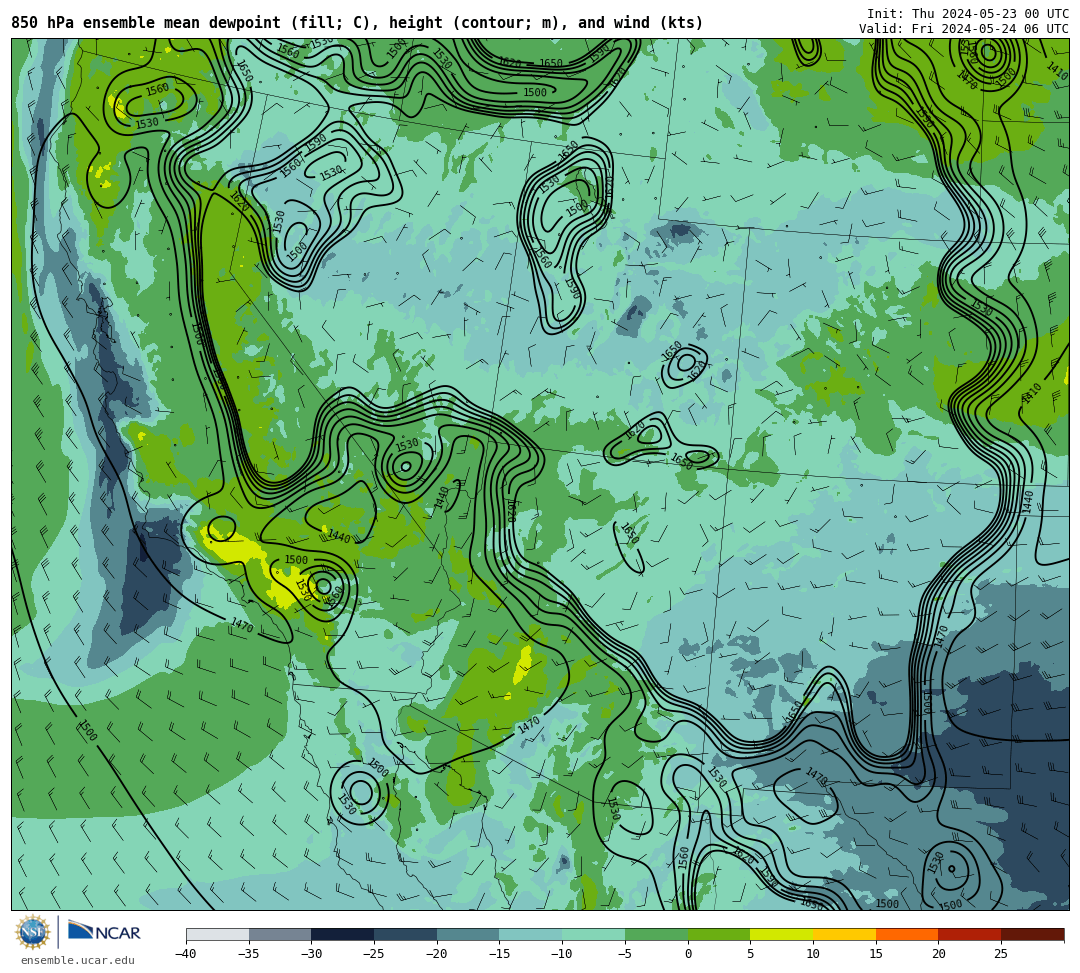Pick the darkest navy -30 to -25 colorbar segment
Image resolution: width=1080 pixels, height=973 pixels.
pyautogui.click(x=343, y=934)
